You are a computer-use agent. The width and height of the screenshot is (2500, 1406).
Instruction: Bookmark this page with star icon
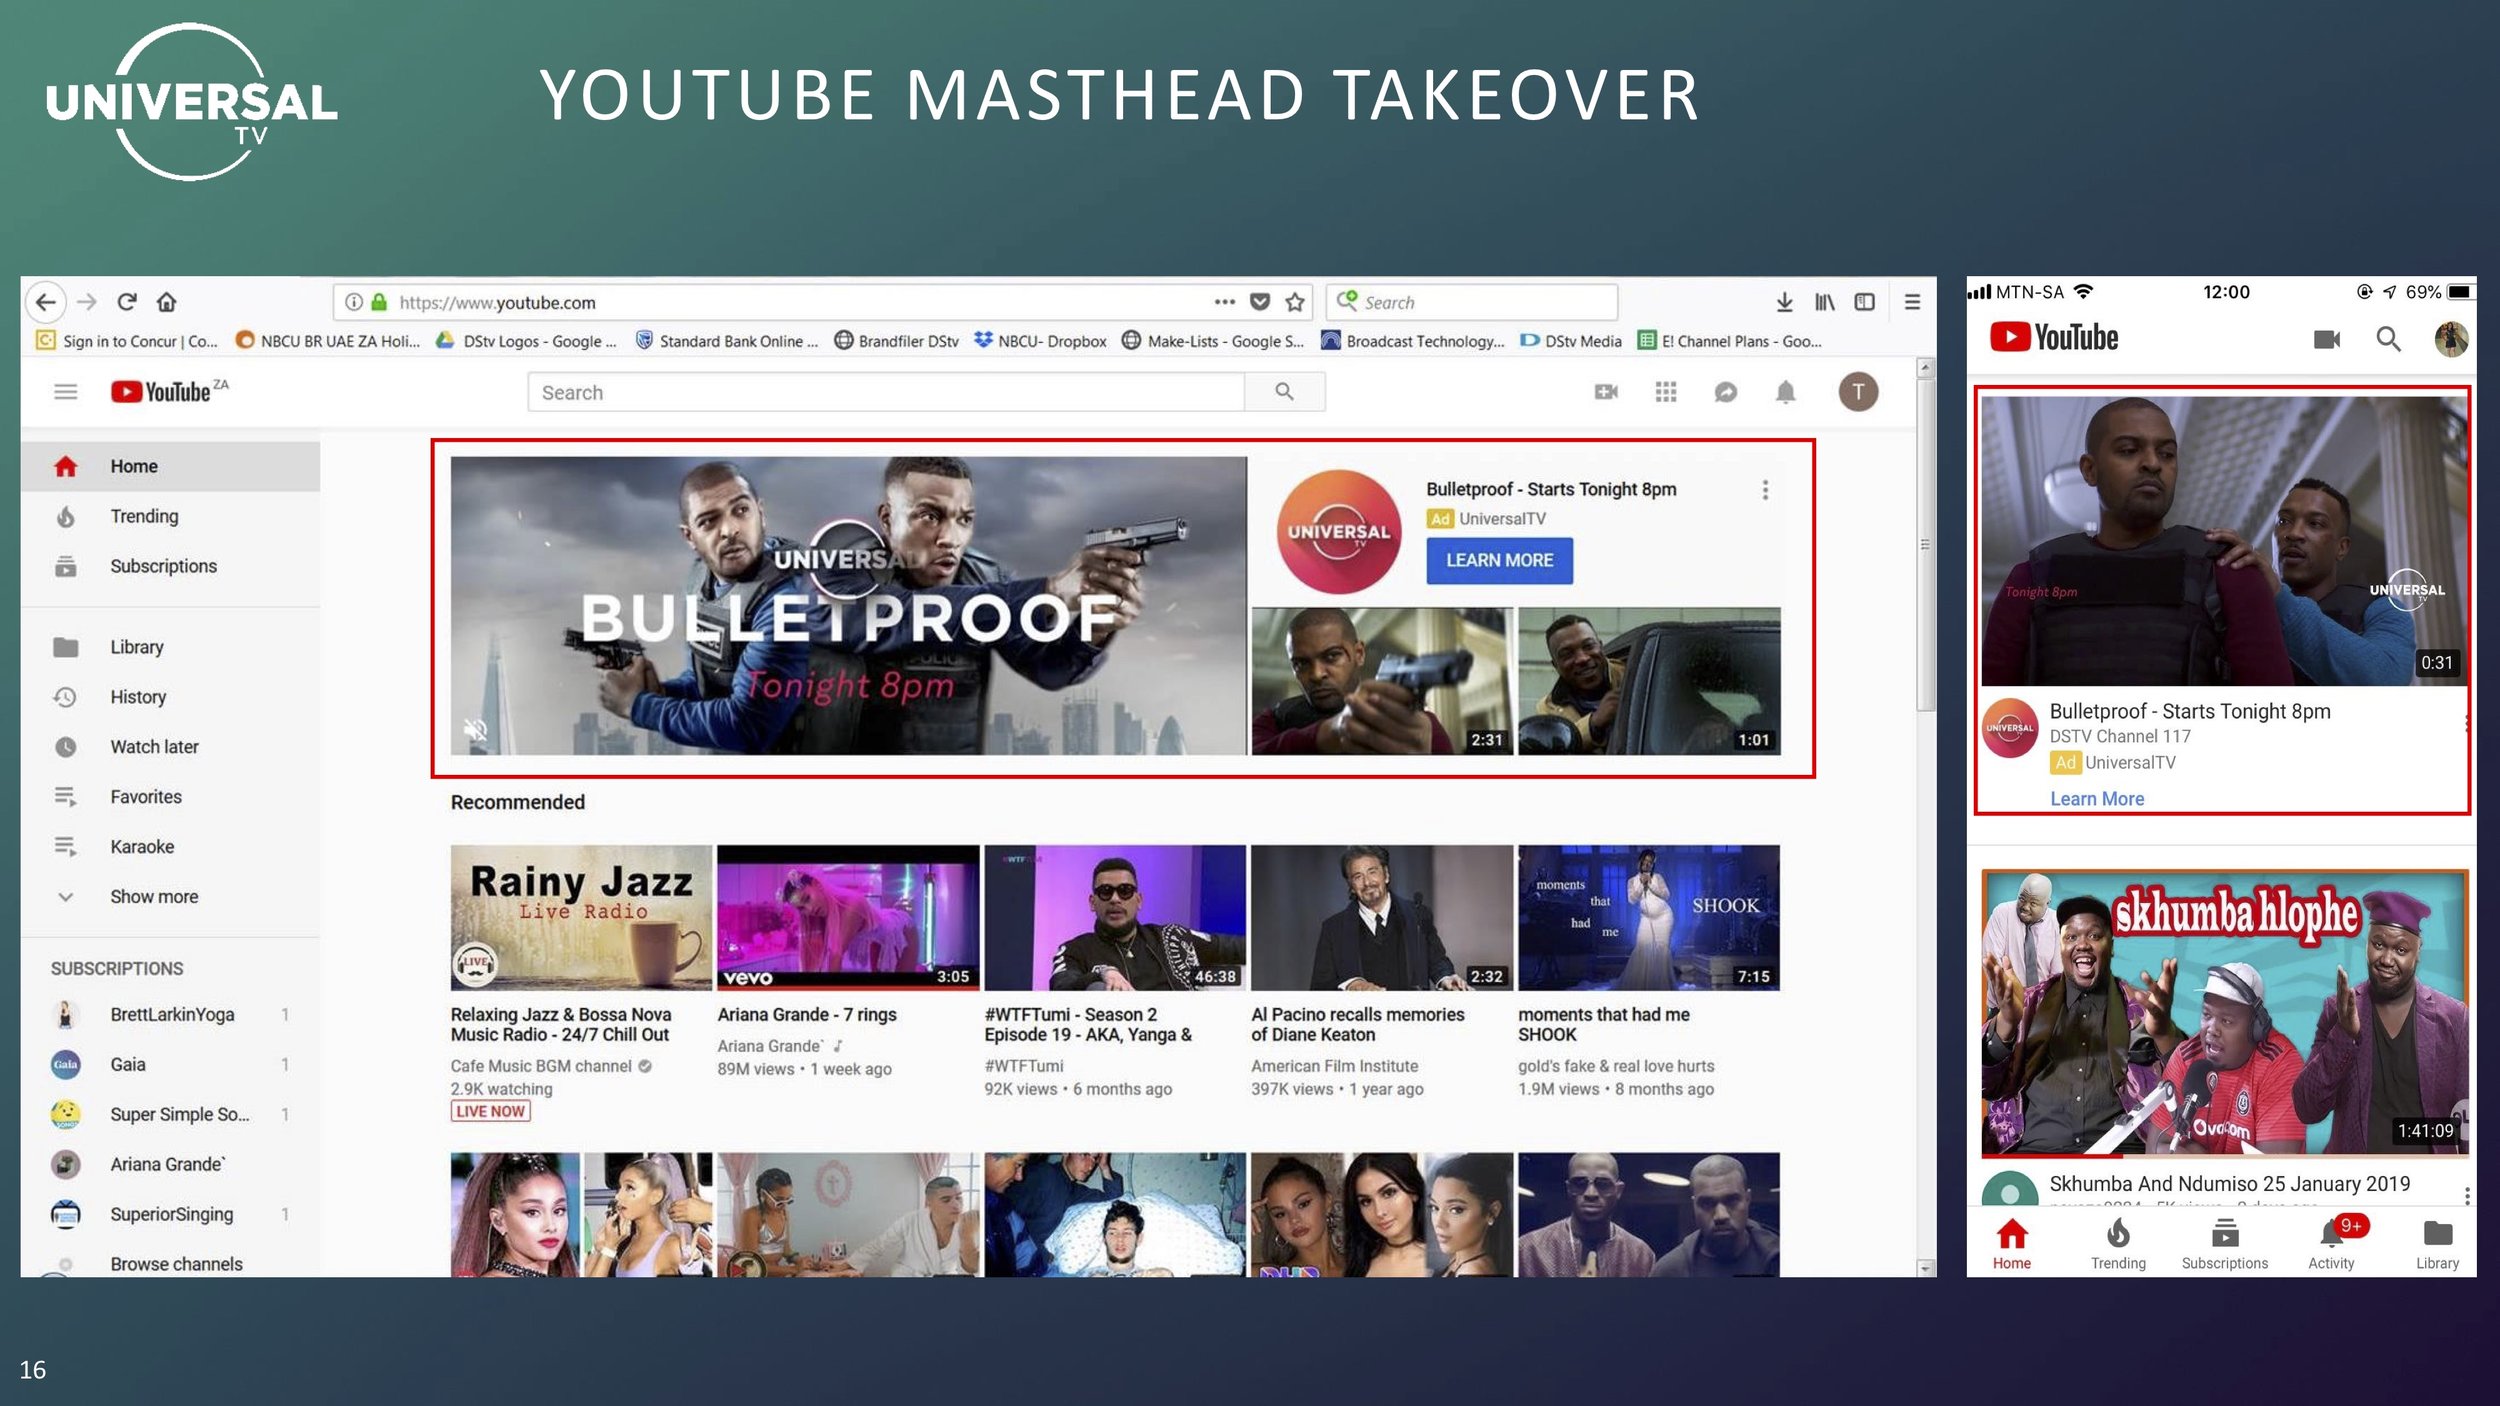pos(1295,302)
